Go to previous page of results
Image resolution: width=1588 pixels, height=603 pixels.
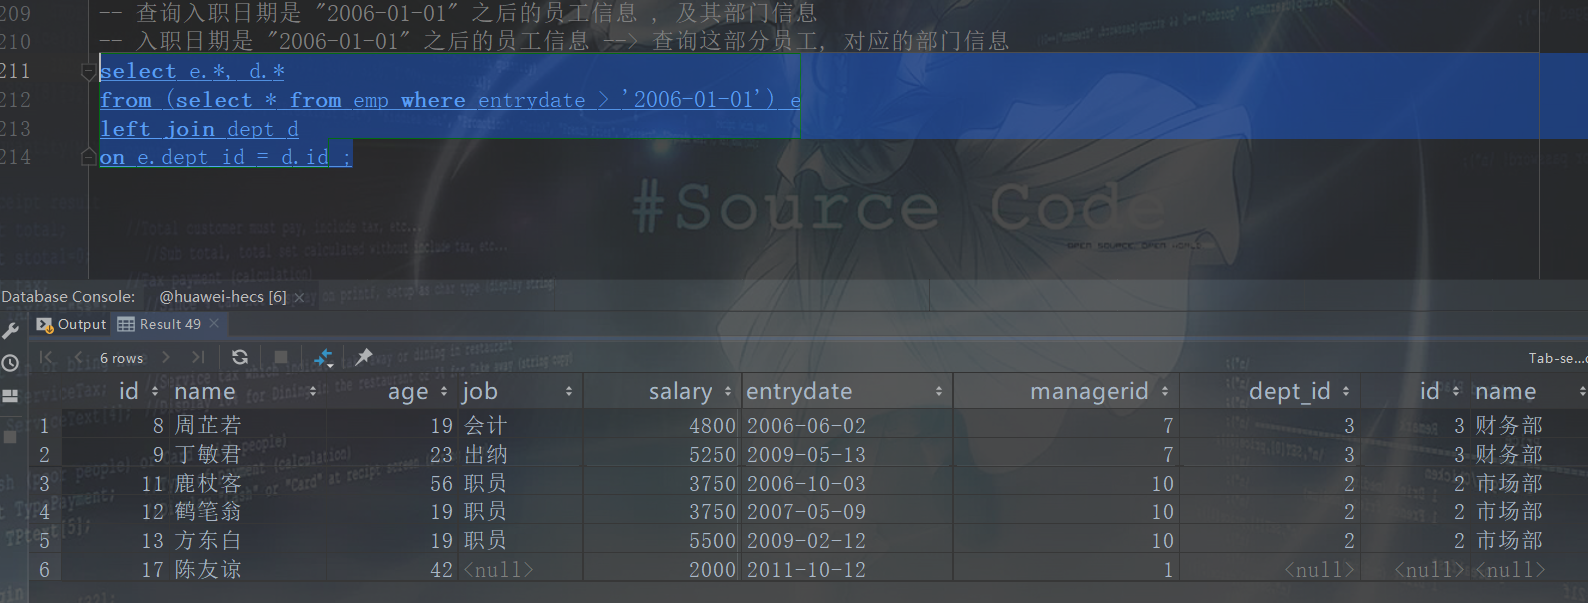pos(78,357)
